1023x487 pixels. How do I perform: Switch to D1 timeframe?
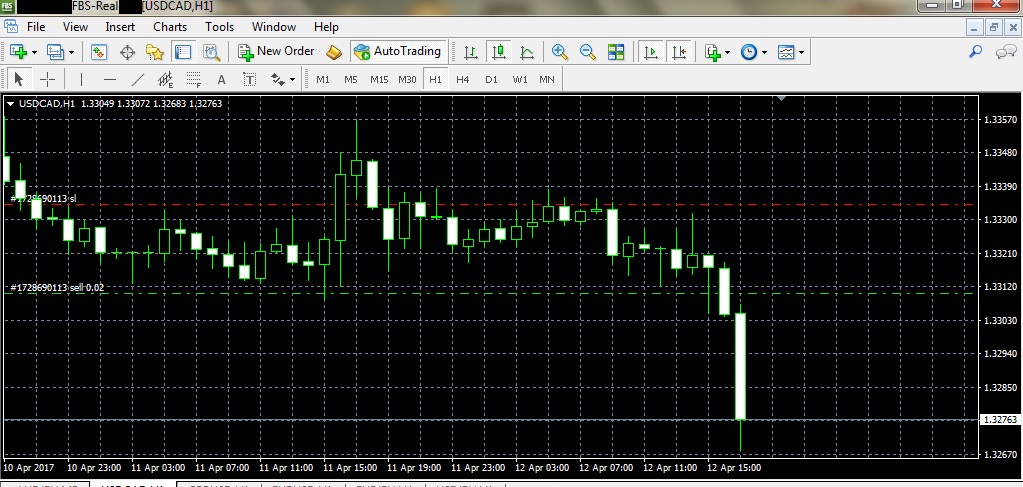(x=491, y=80)
